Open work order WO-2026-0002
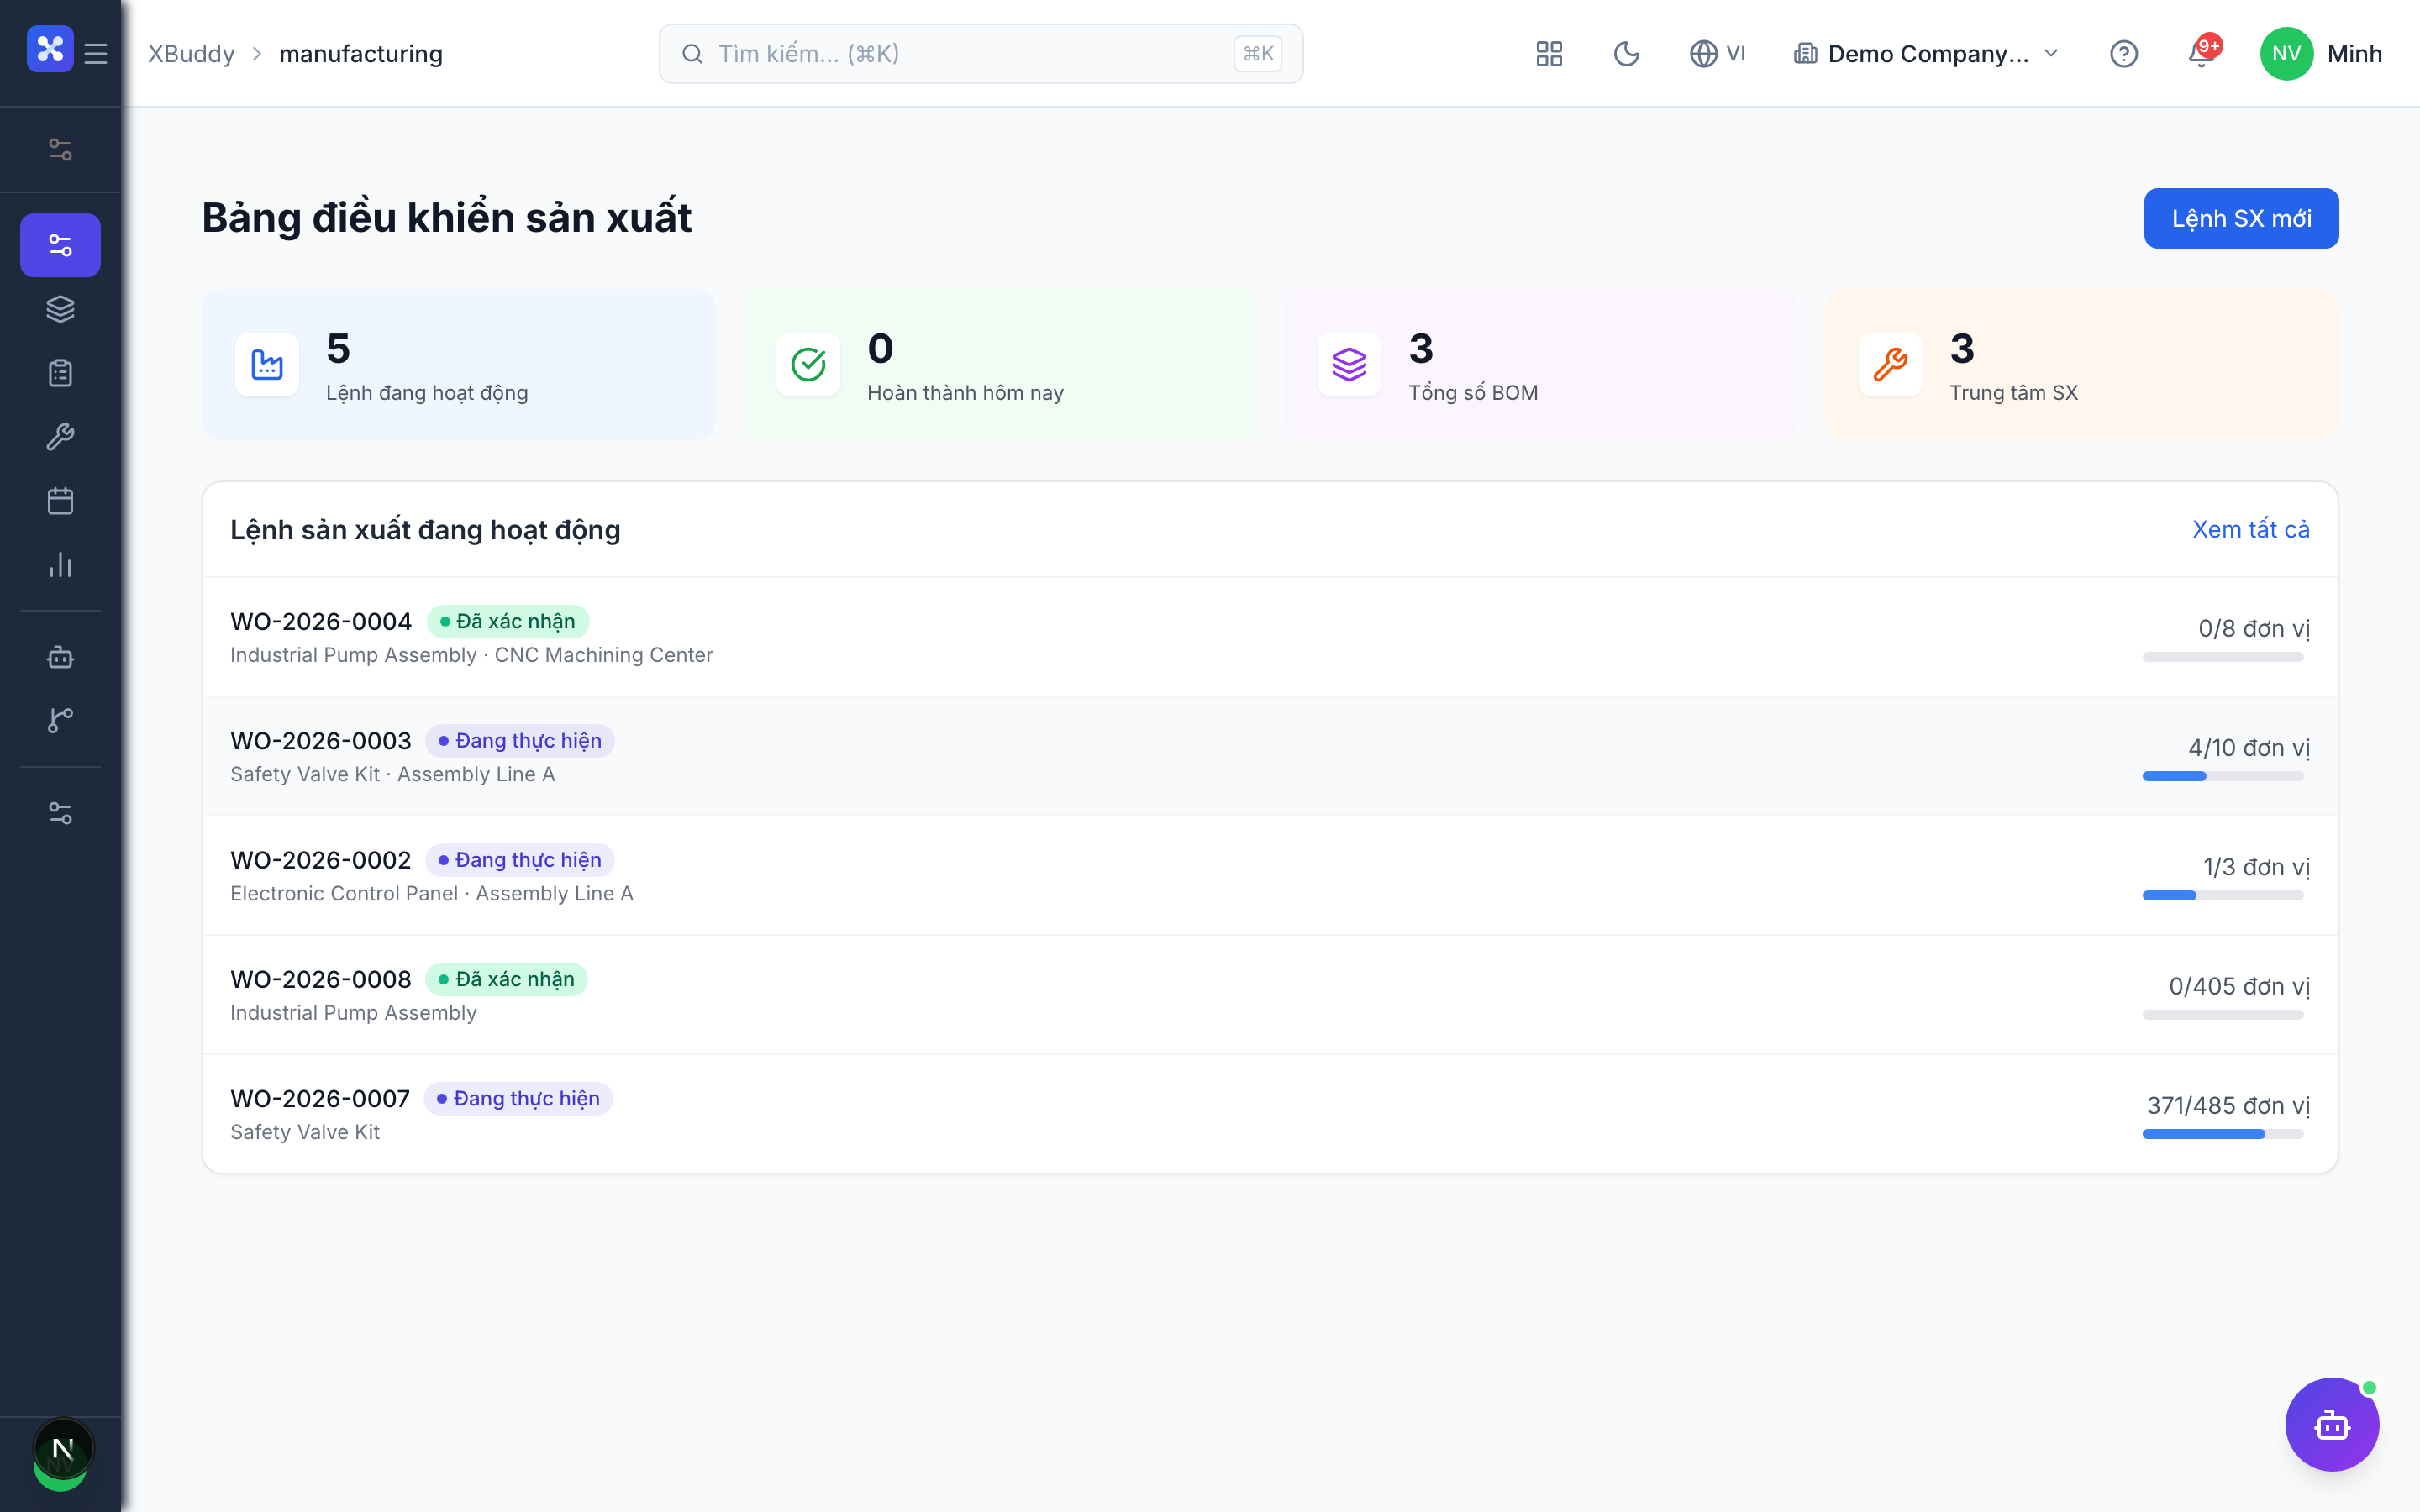This screenshot has width=2420, height=1512. click(1270, 875)
